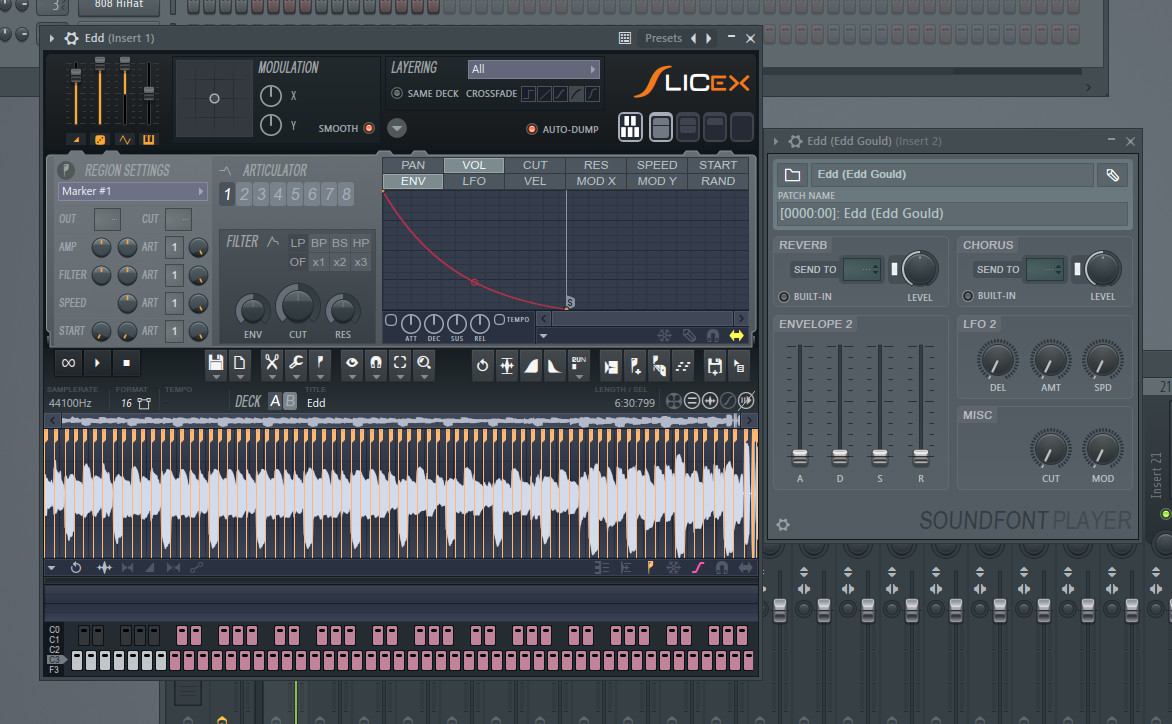Open the dropdown arrow below the modulation knobs
Viewport: 1172px width, 724px height.
click(396, 128)
